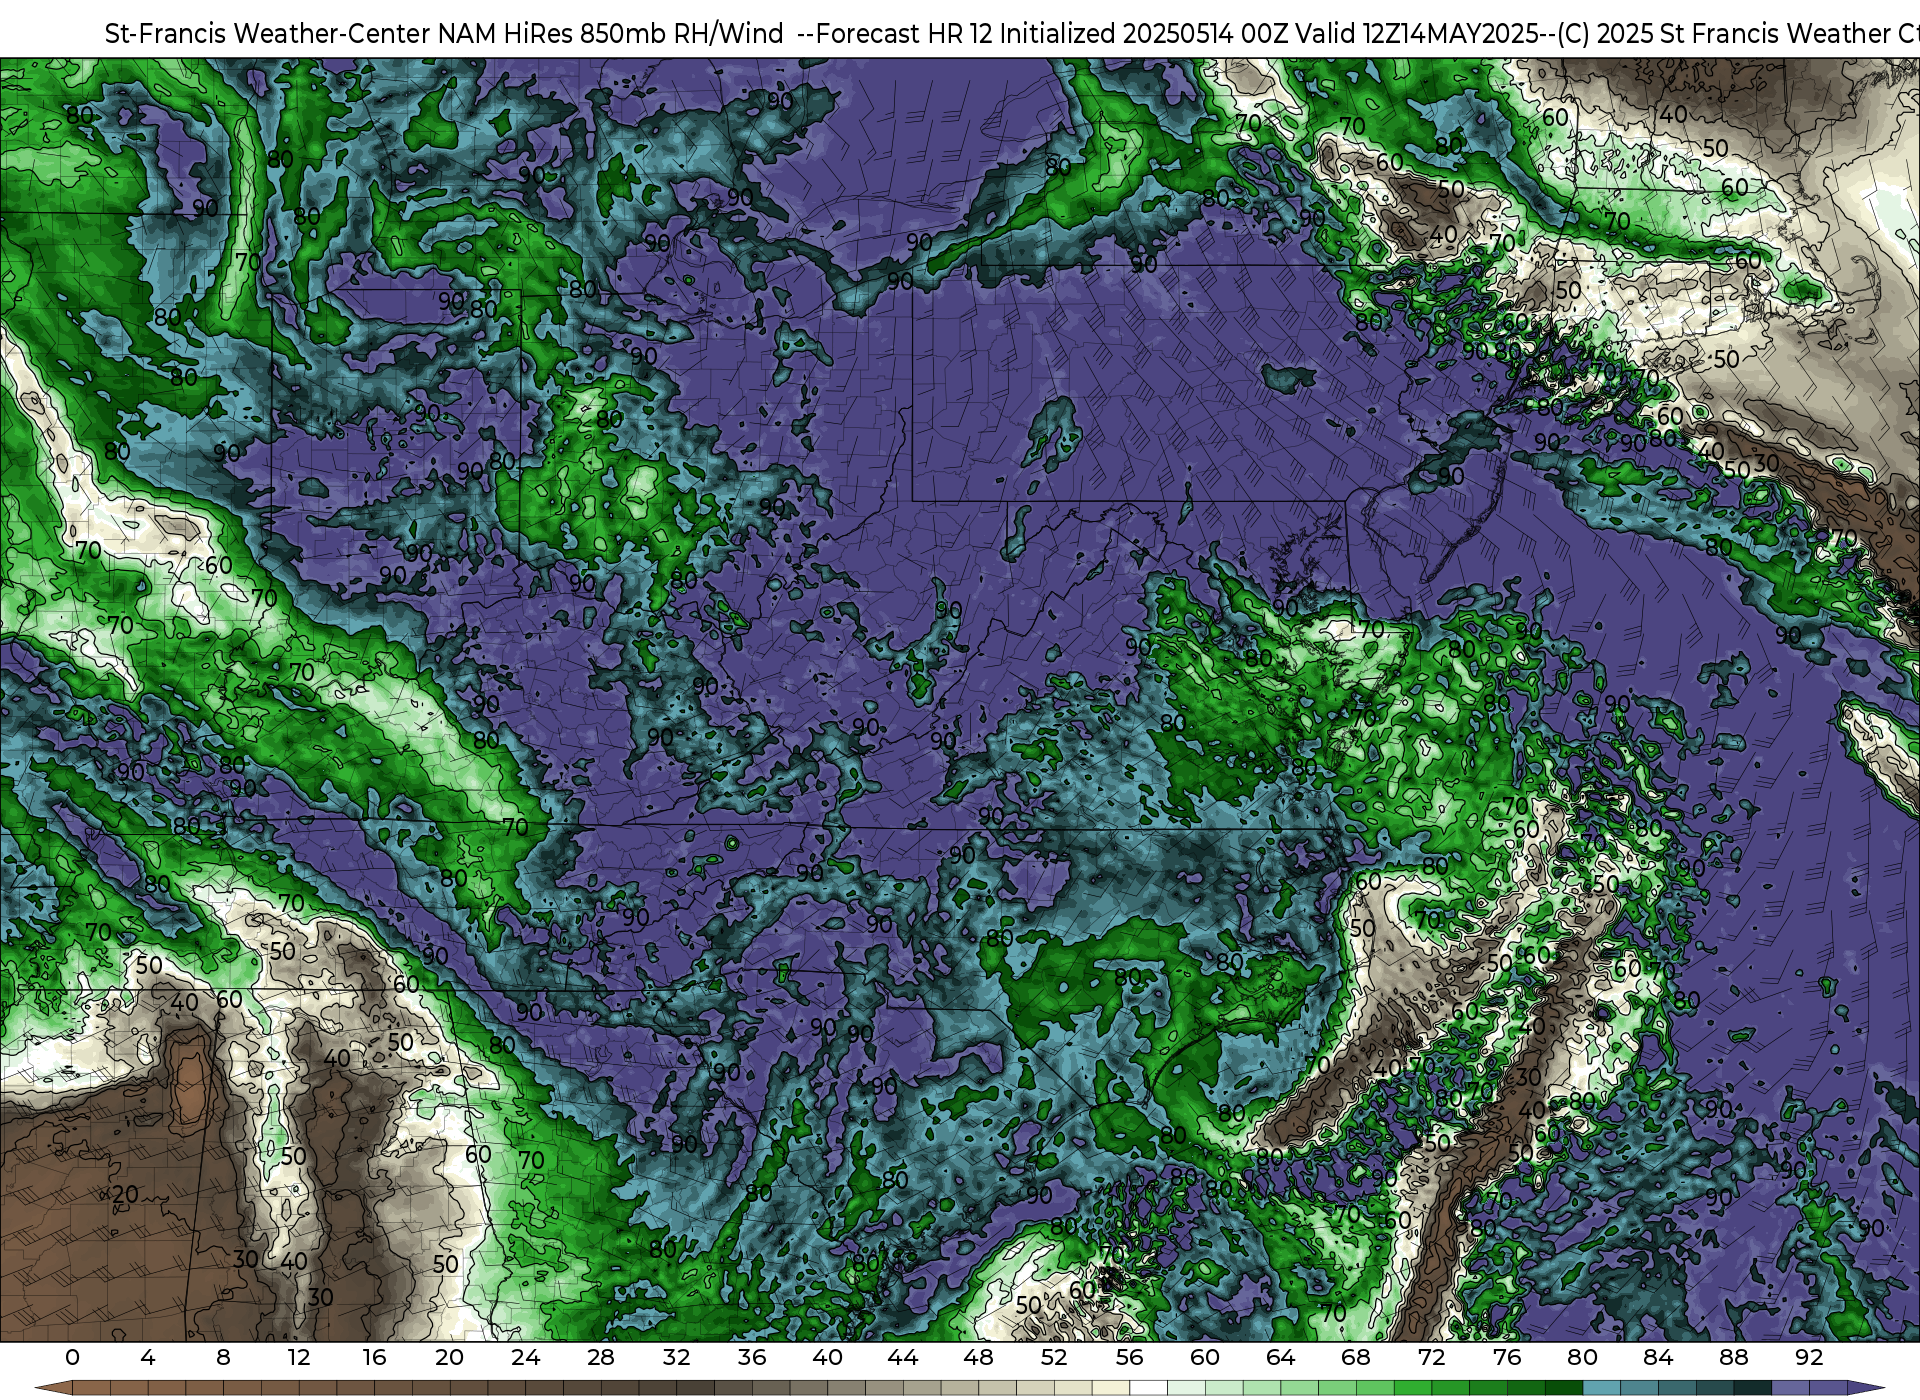The height and width of the screenshot is (1400, 1920).
Task: Click 'St-Francis Weather-Center' in the title
Action: 268,33
